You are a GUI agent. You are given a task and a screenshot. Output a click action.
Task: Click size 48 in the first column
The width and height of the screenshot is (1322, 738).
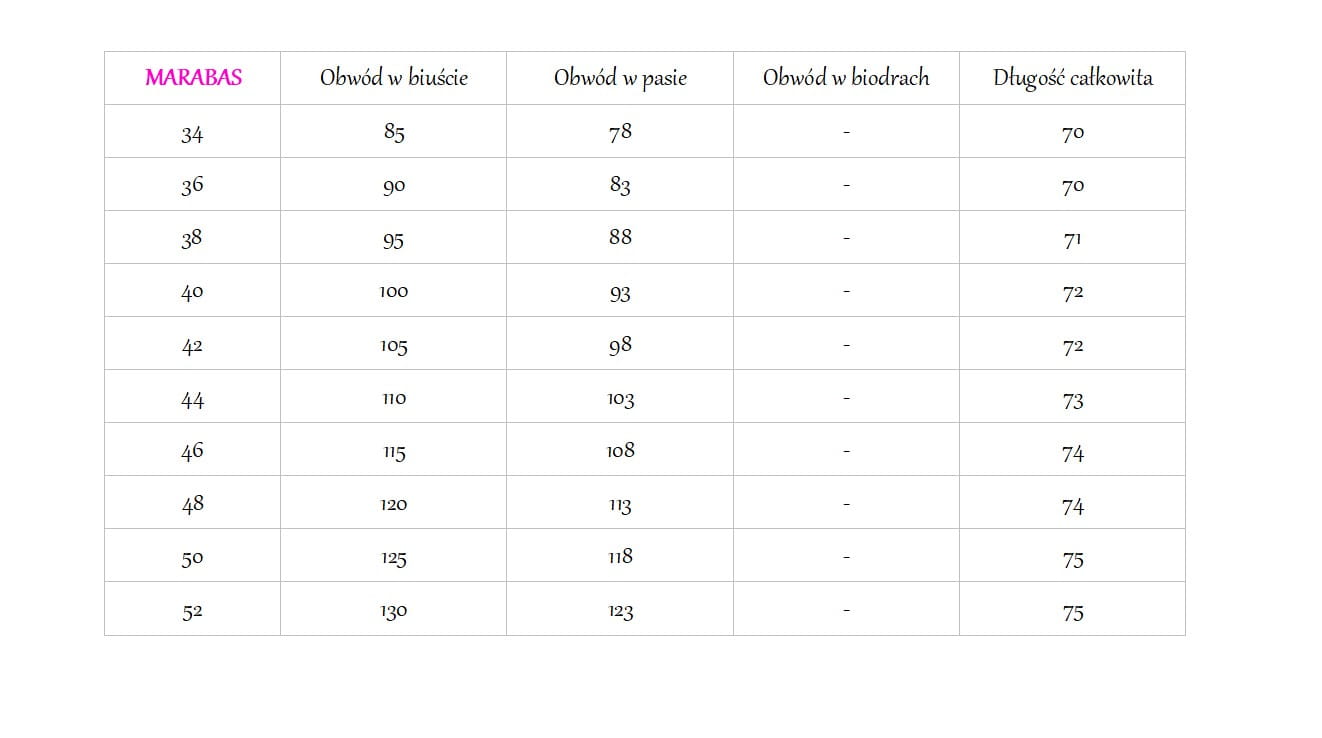(x=192, y=504)
